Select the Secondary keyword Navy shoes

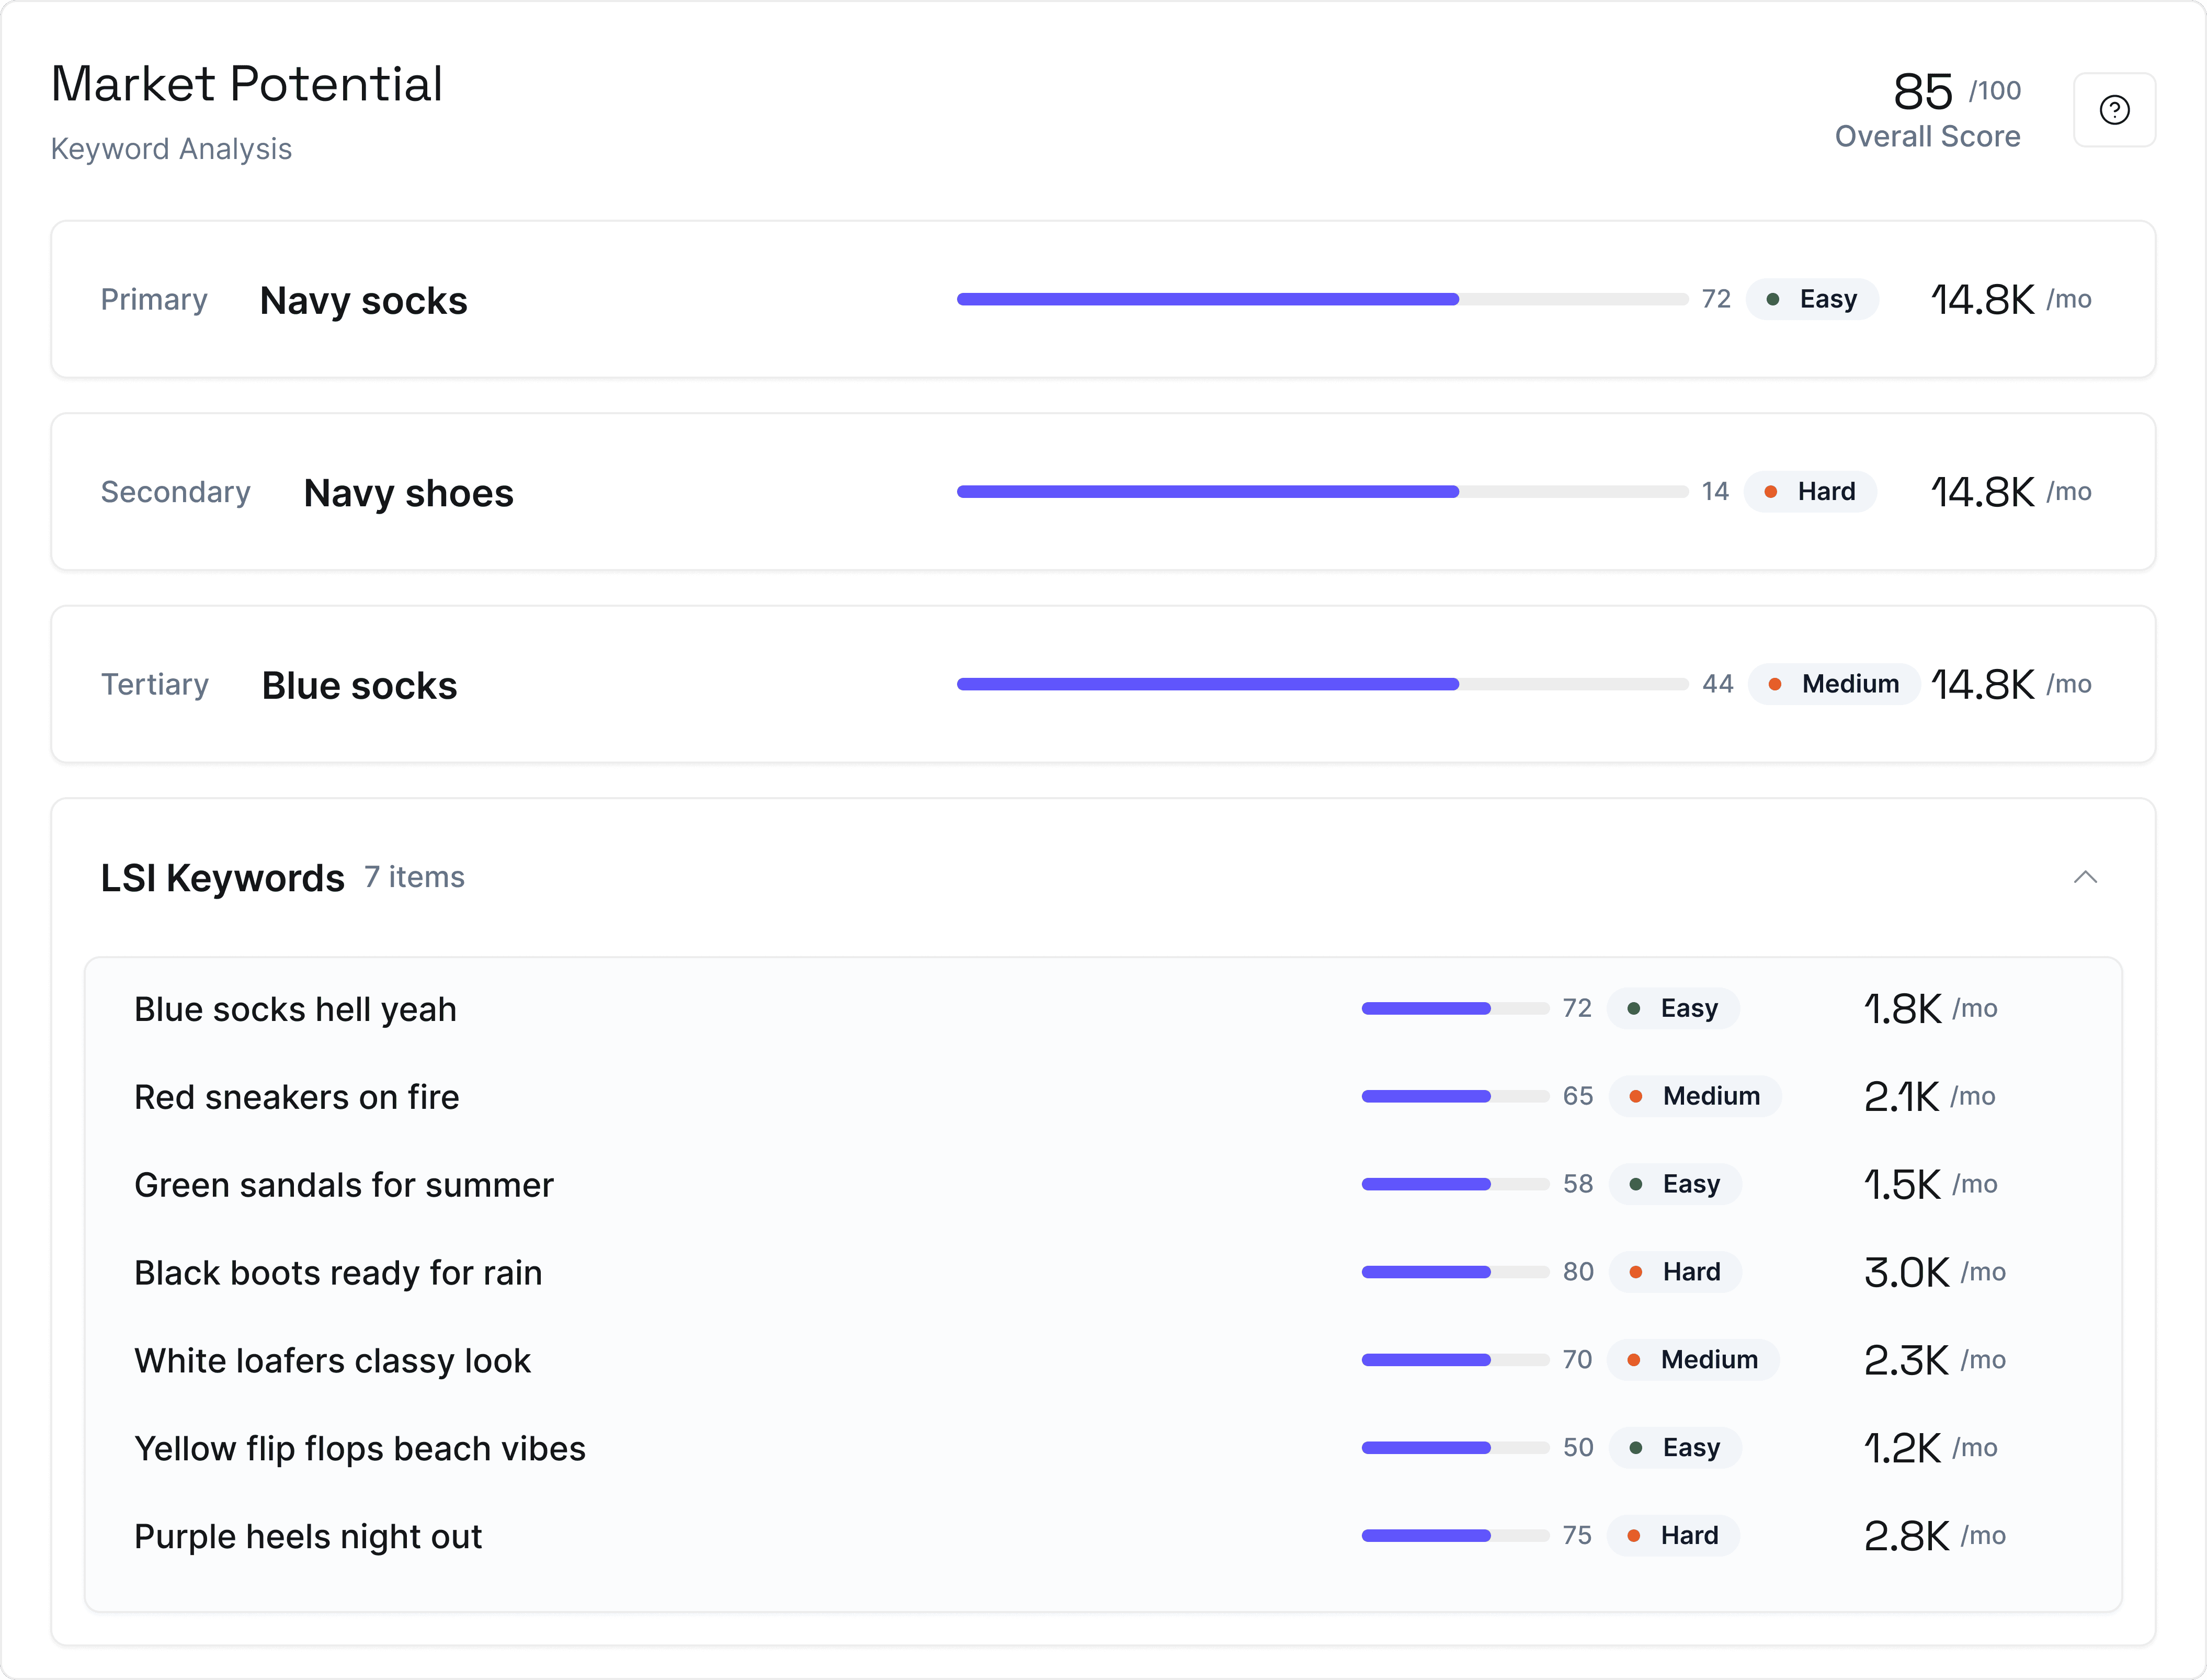[x=408, y=493]
